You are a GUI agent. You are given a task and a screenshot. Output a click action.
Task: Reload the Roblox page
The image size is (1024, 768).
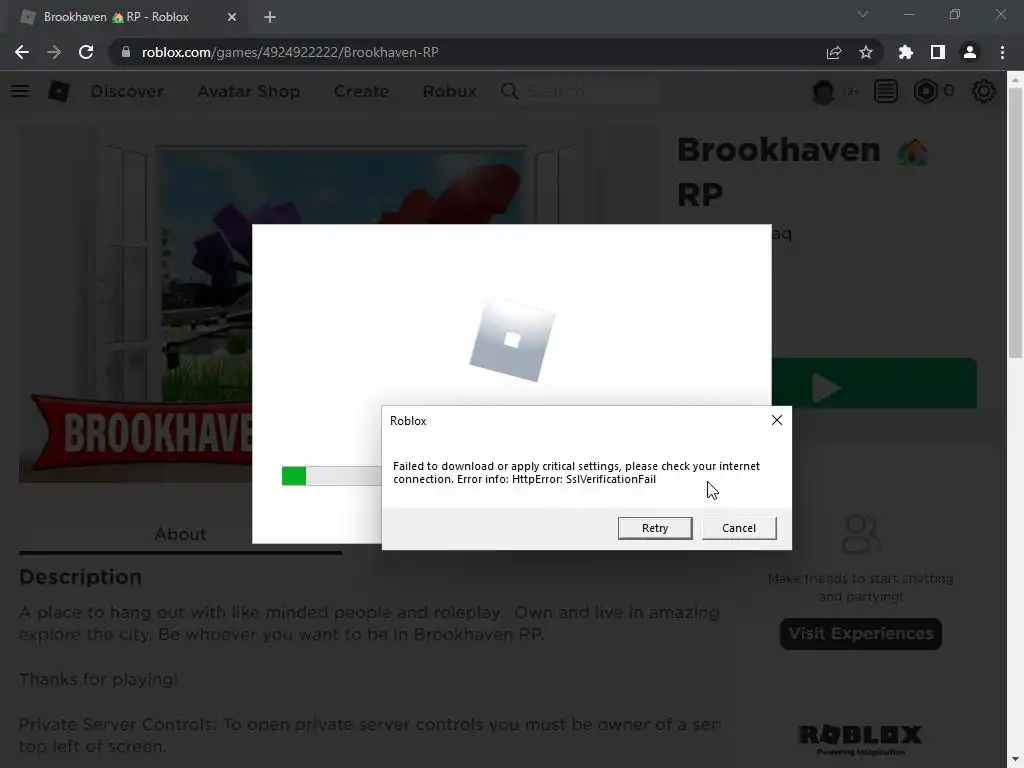86,52
